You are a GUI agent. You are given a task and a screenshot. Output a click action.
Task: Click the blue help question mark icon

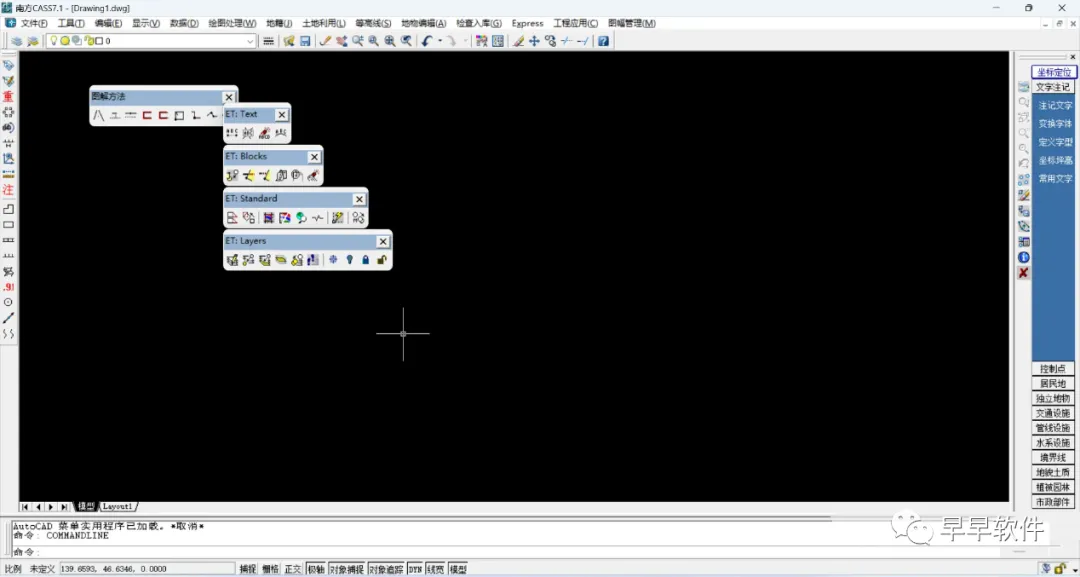(603, 41)
